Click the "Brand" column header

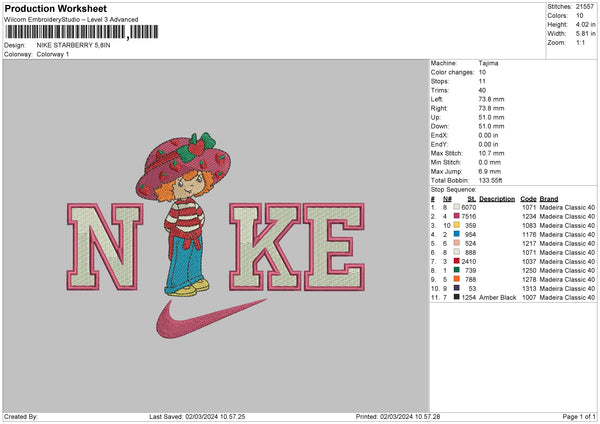point(549,199)
